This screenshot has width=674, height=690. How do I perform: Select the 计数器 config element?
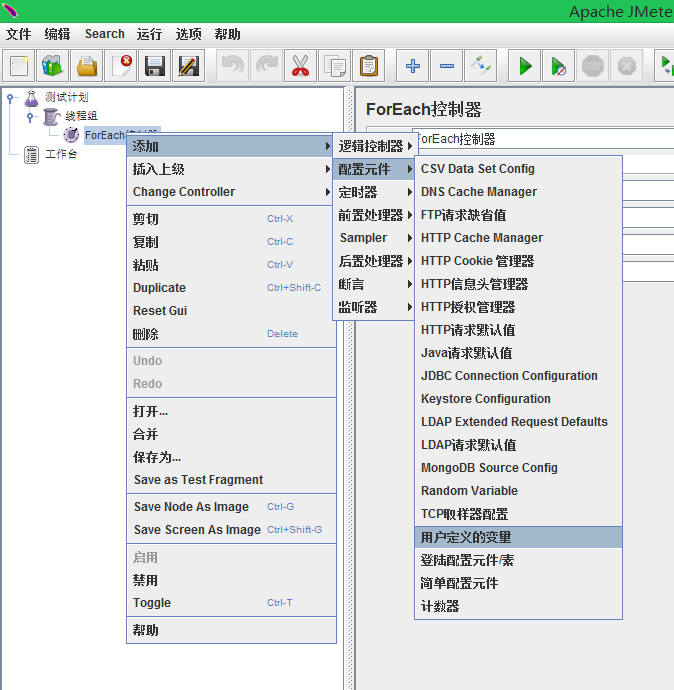518,606
